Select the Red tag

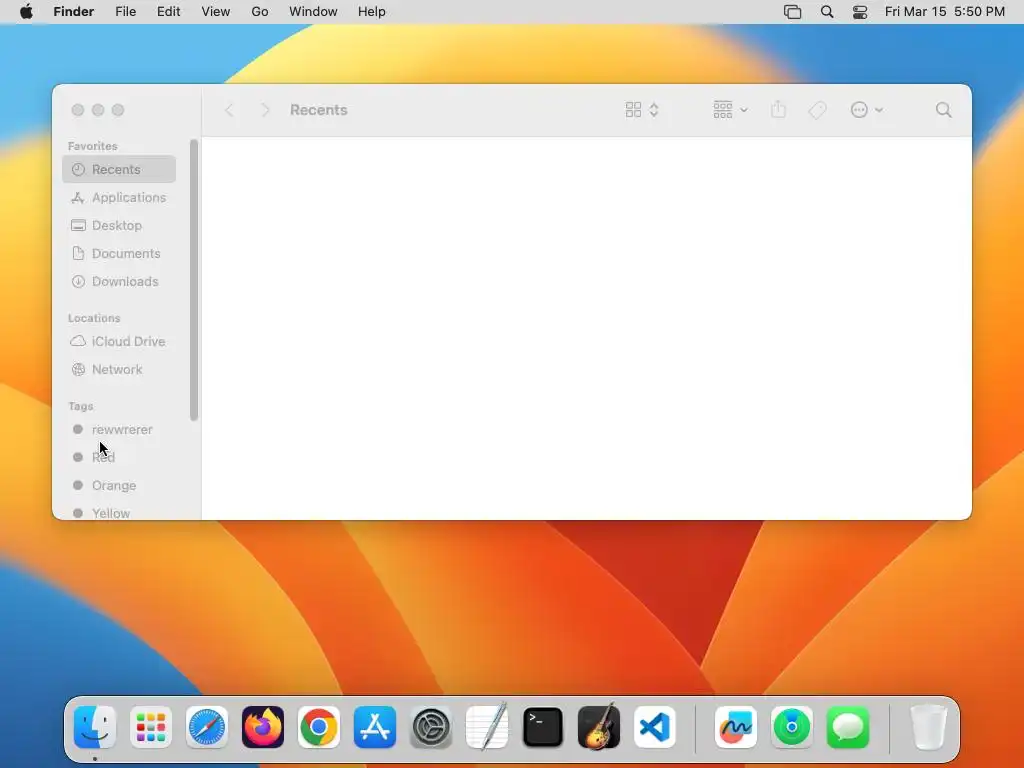pos(119,457)
